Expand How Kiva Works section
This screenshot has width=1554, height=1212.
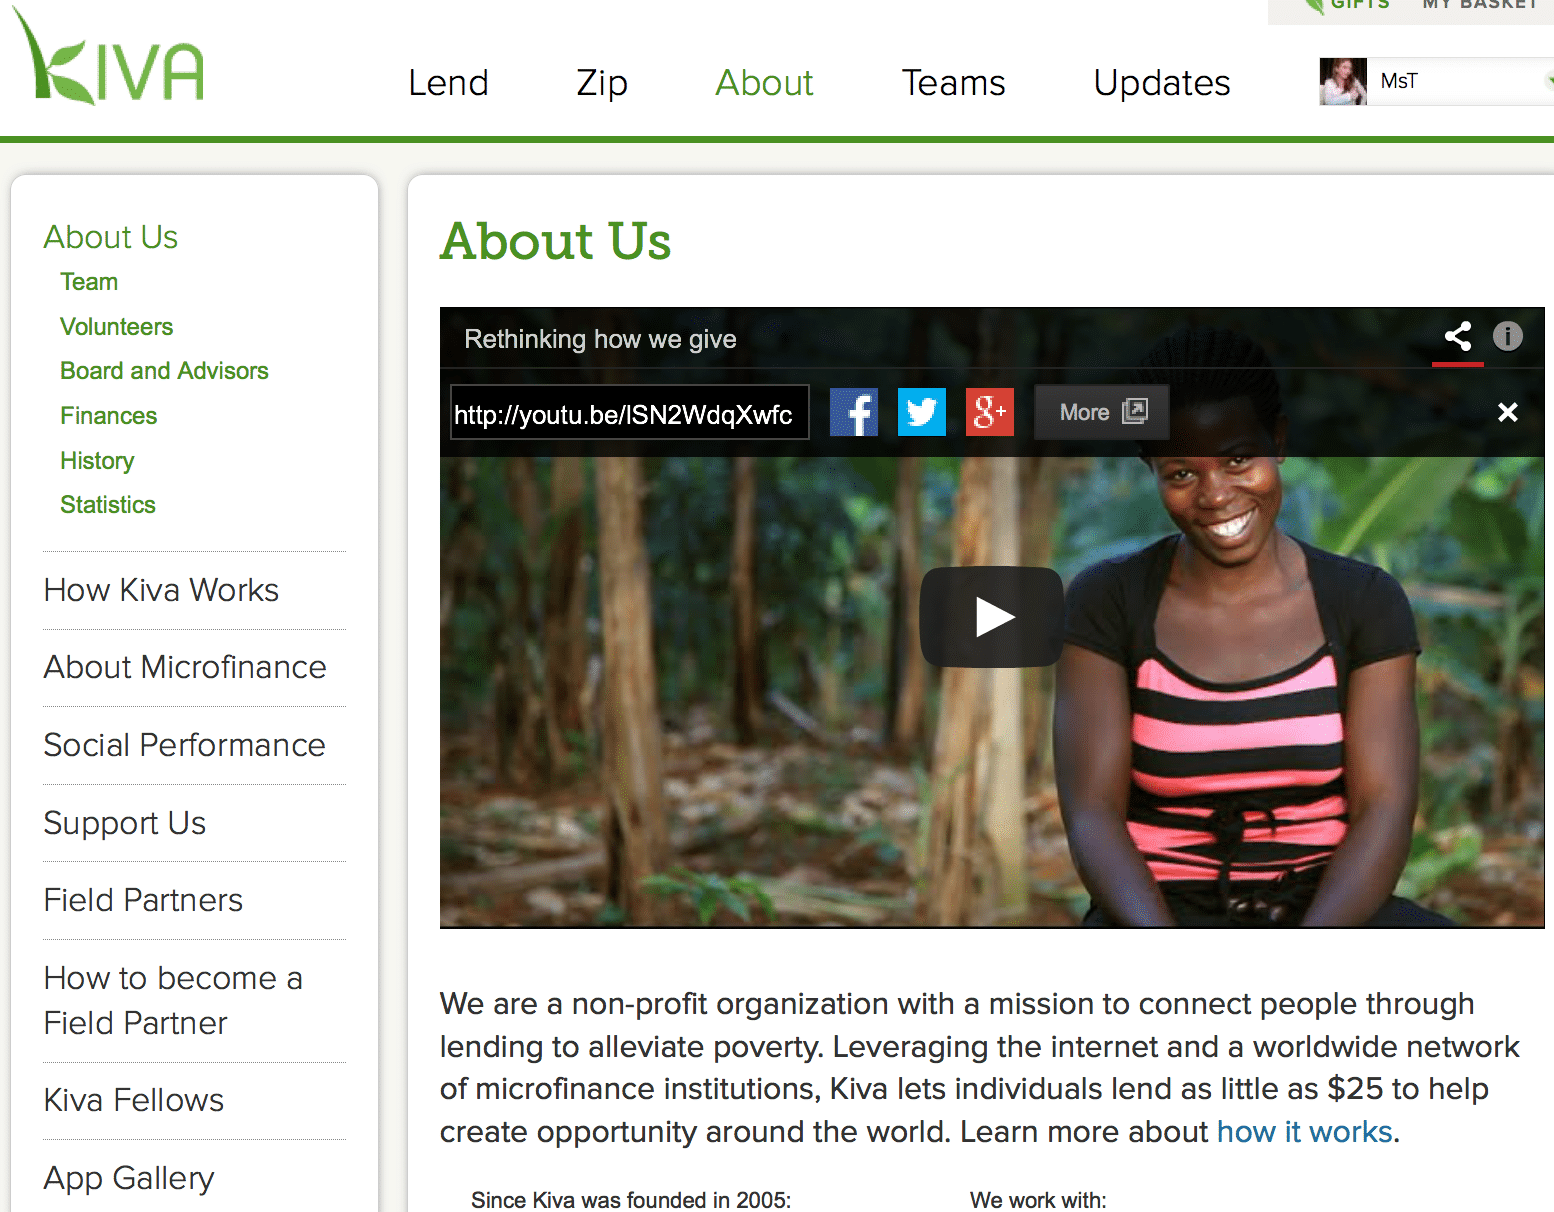point(161,590)
